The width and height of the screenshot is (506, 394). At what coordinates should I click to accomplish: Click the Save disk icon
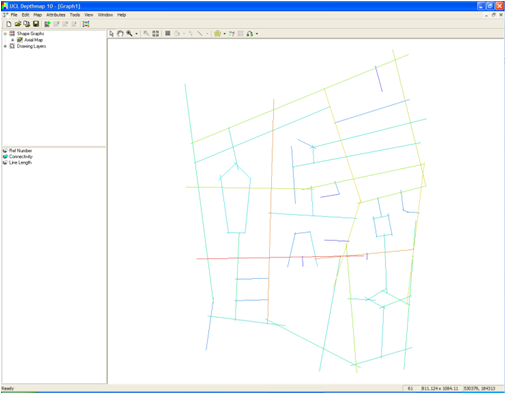36,24
